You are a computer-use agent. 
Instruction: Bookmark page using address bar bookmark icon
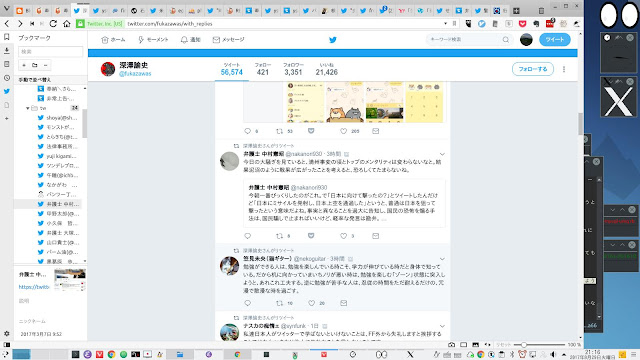point(454,24)
